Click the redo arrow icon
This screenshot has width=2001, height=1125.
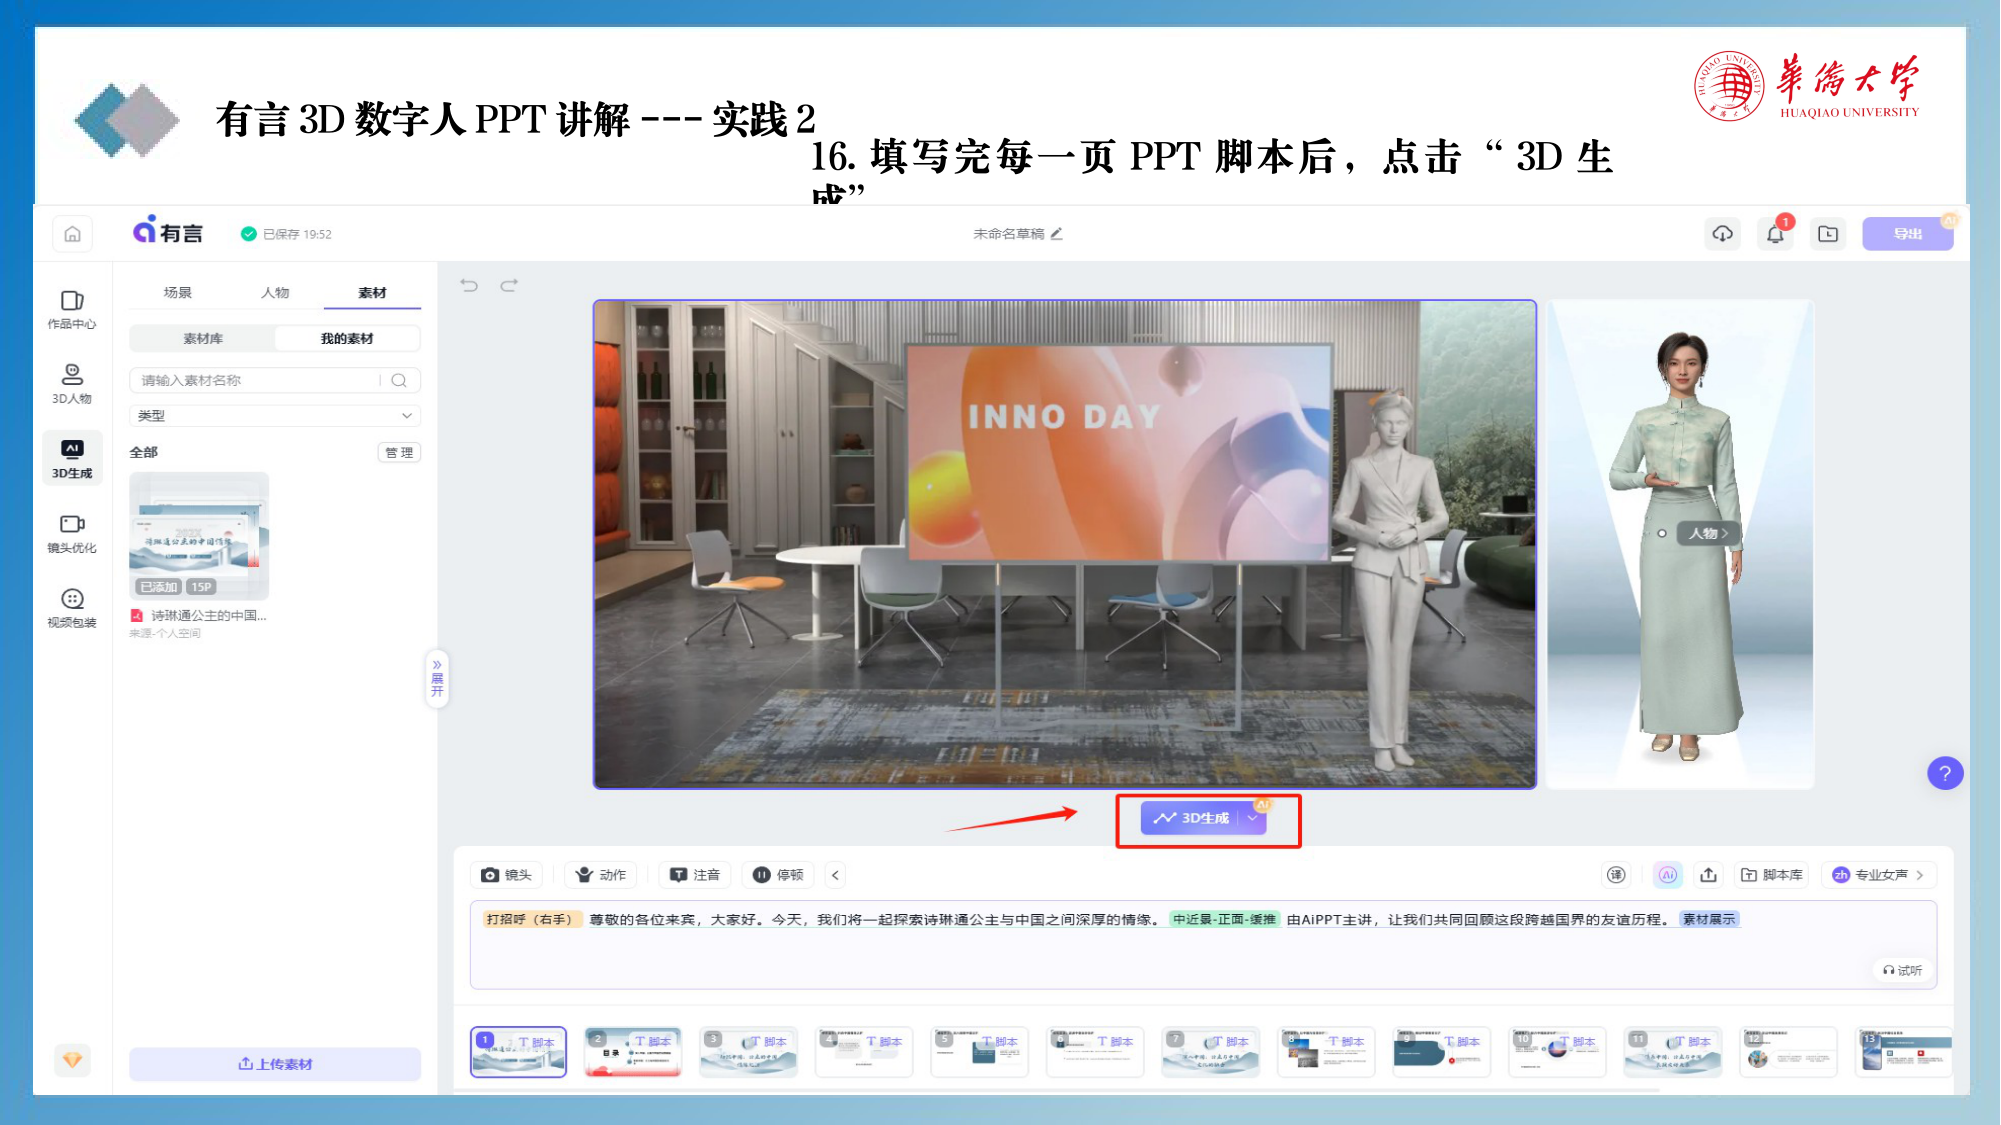(x=509, y=286)
